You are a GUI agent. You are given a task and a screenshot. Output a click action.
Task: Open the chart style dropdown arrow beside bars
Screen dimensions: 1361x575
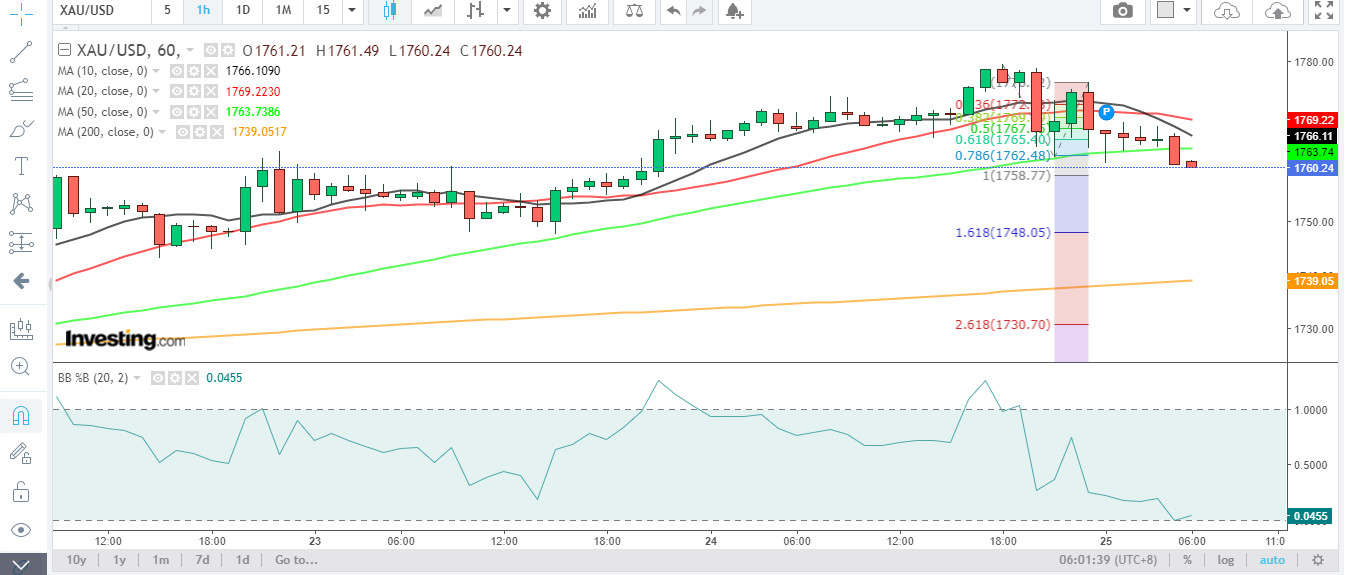click(x=508, y=11)
